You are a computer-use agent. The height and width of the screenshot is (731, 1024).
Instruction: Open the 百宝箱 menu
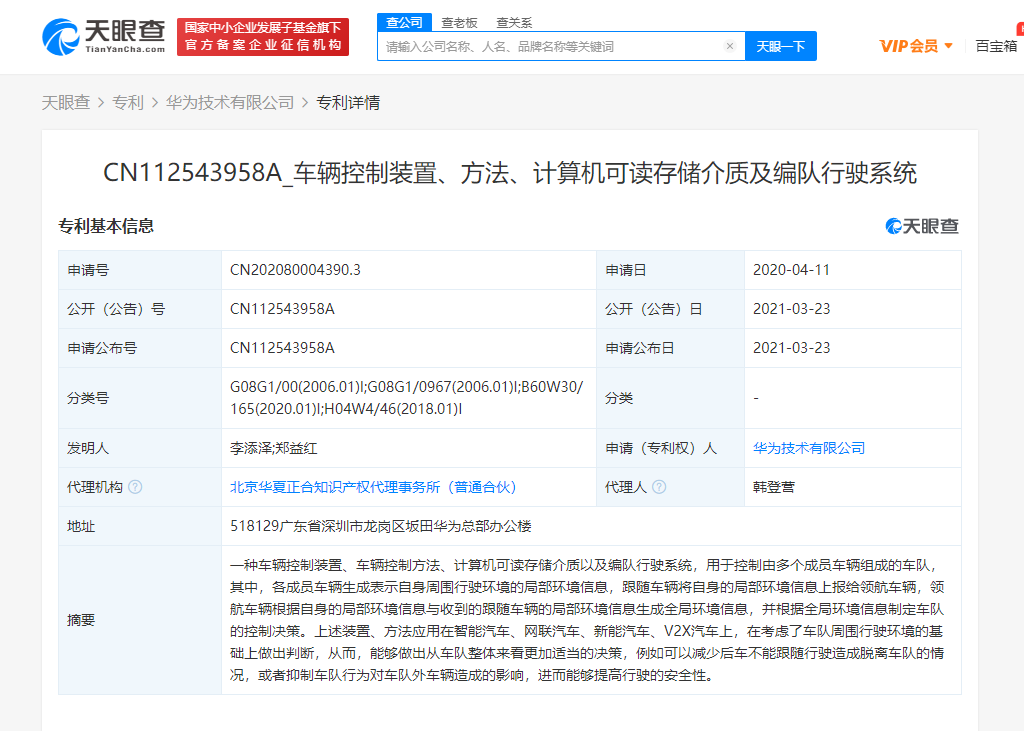(x=996, y=46)
